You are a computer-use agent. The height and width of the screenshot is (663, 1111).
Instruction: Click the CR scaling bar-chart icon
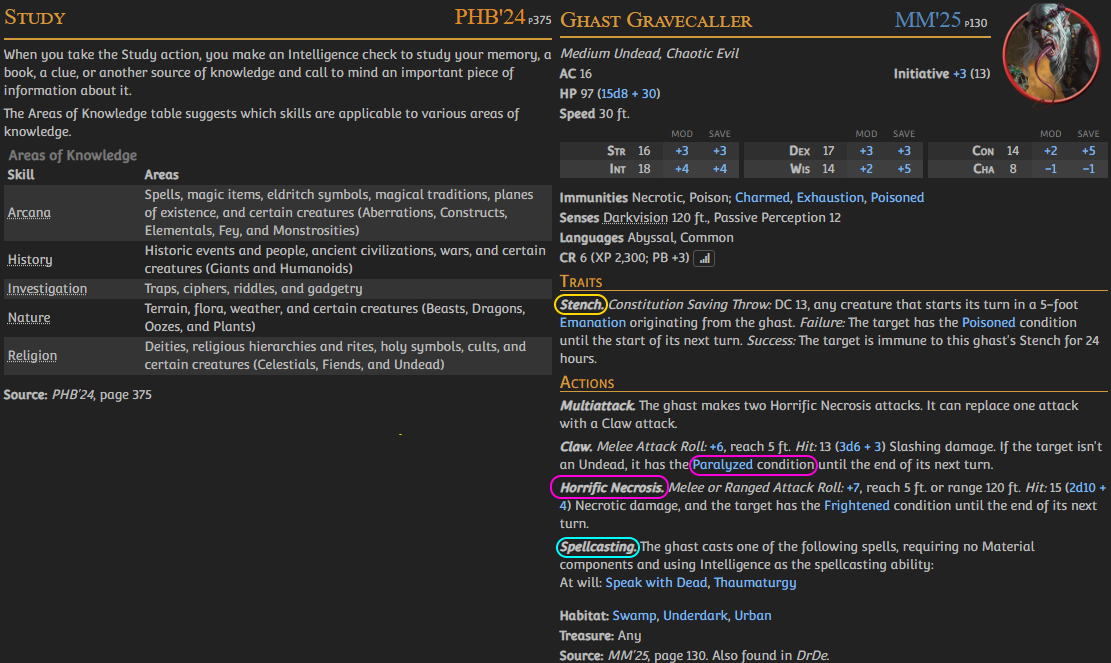(x=704, y=259)
